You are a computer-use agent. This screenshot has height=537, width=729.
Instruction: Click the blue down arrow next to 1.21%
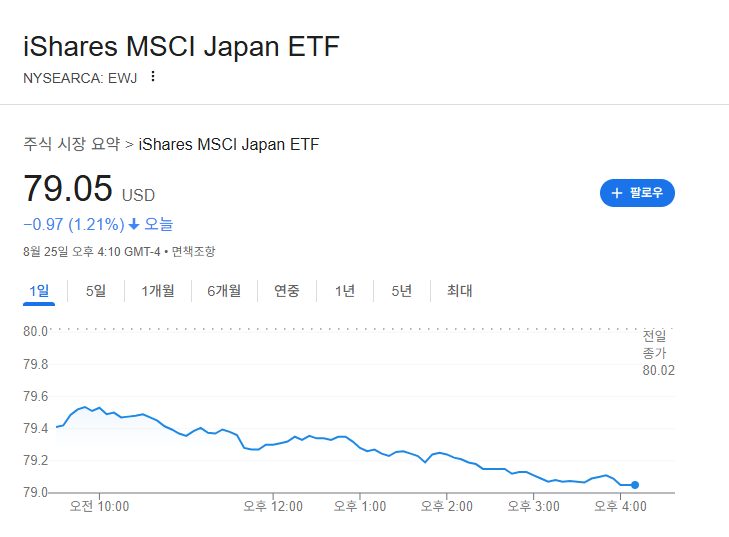pyautogui.click(x=134, y=225)
